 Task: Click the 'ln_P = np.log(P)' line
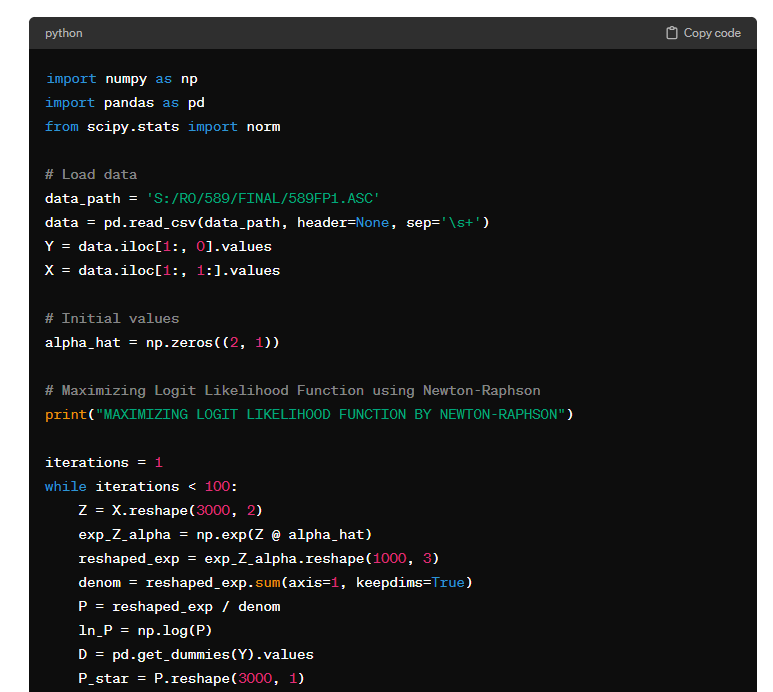145,631
